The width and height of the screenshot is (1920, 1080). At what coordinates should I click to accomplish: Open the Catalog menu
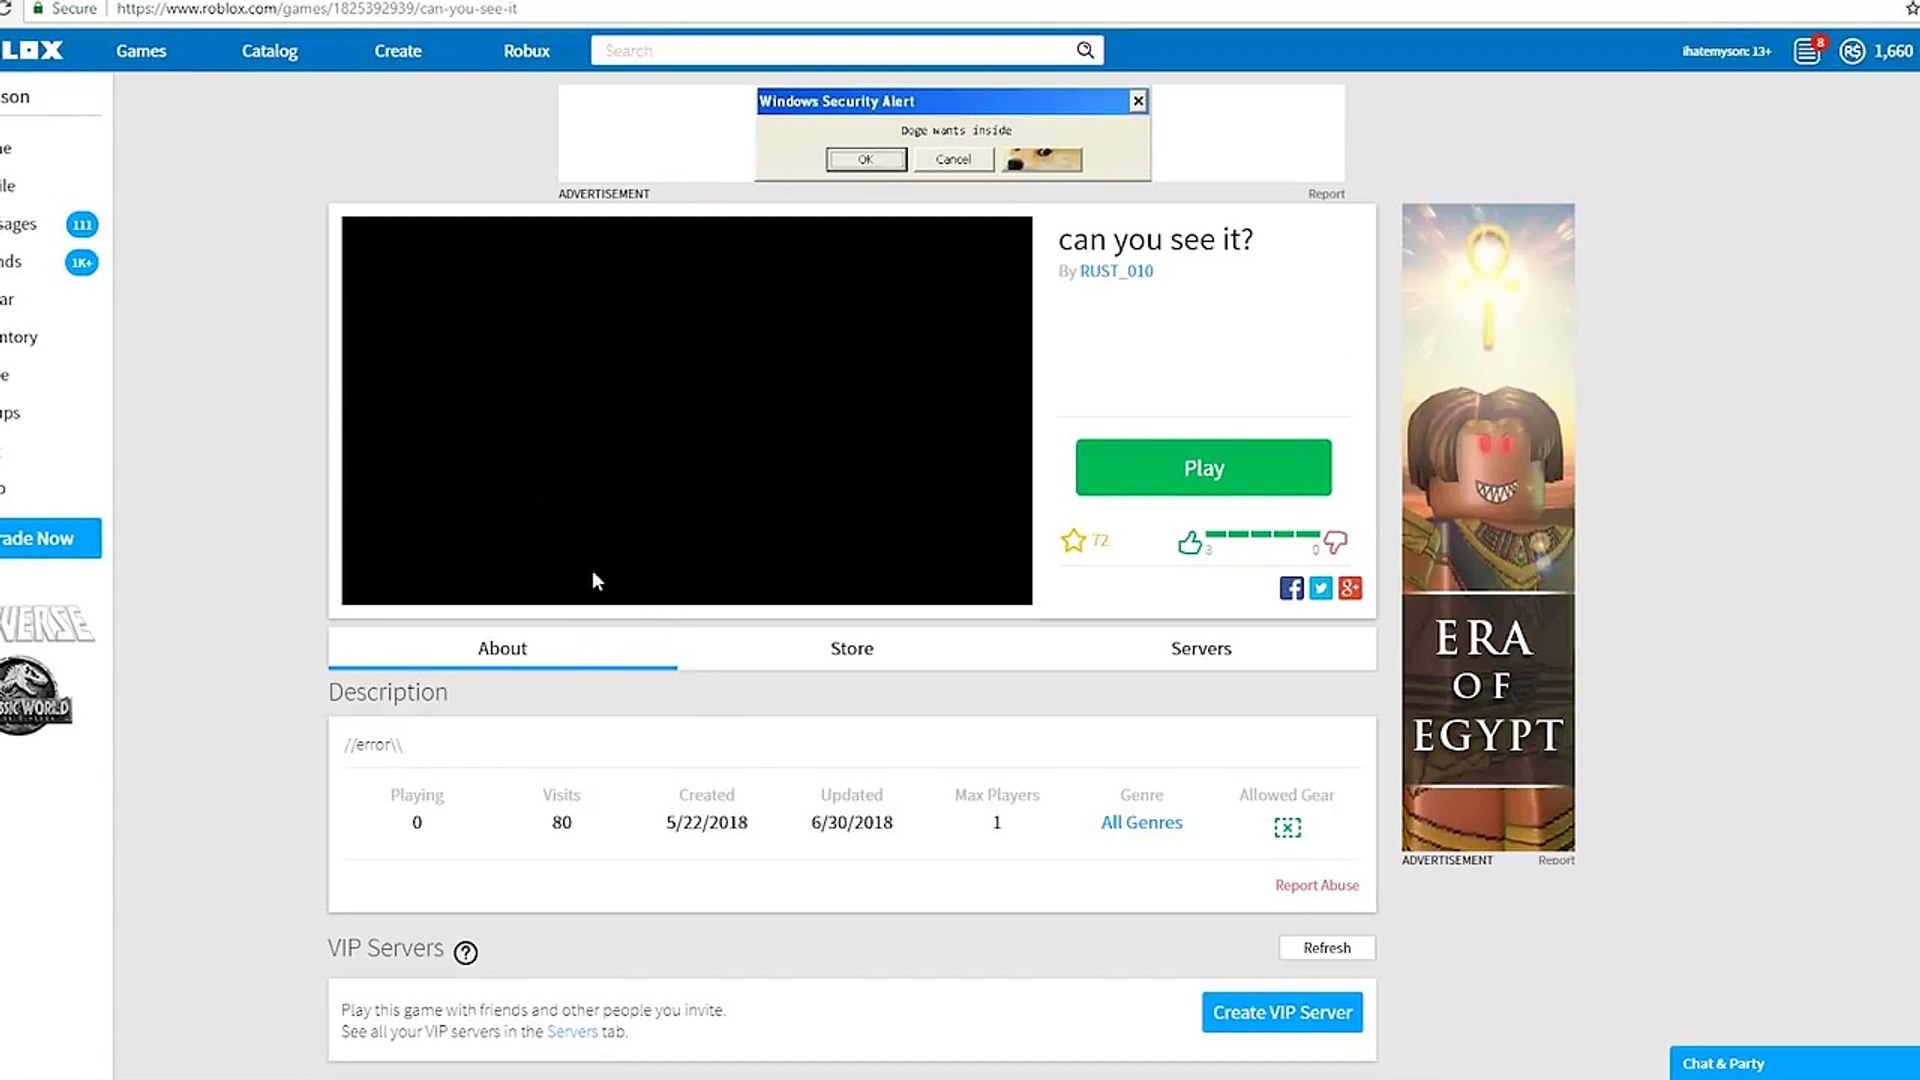[x=269, y=51]
